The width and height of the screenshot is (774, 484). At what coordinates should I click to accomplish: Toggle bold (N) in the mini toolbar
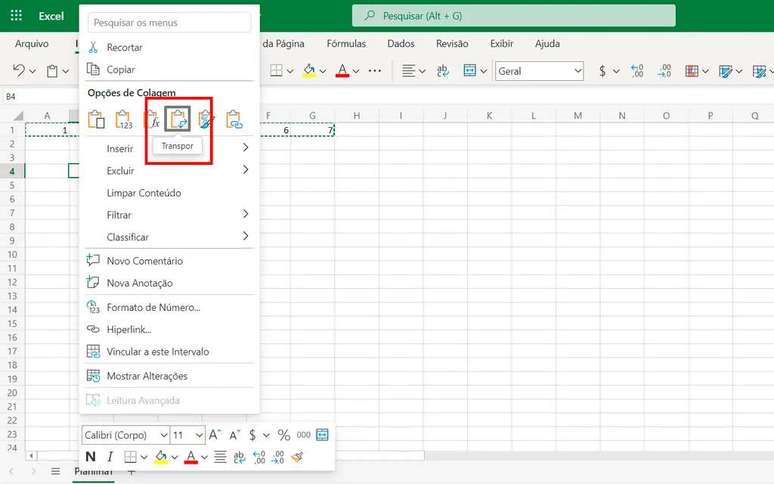point(91,457)
